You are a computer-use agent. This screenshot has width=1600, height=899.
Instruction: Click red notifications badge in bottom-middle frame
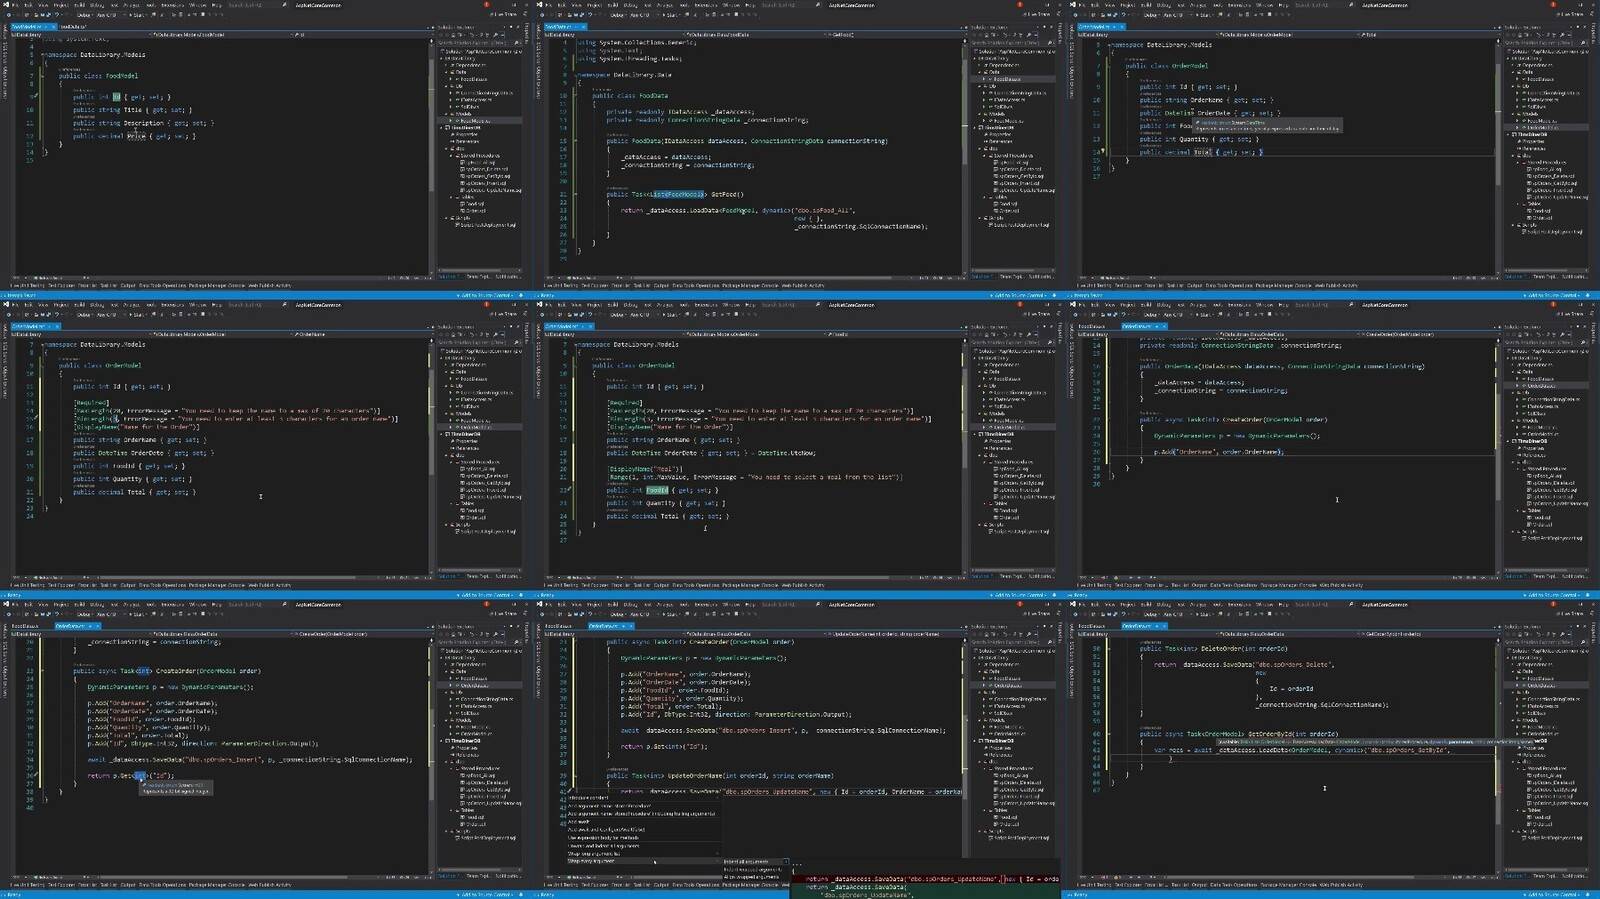click(x=1020, y=604)
